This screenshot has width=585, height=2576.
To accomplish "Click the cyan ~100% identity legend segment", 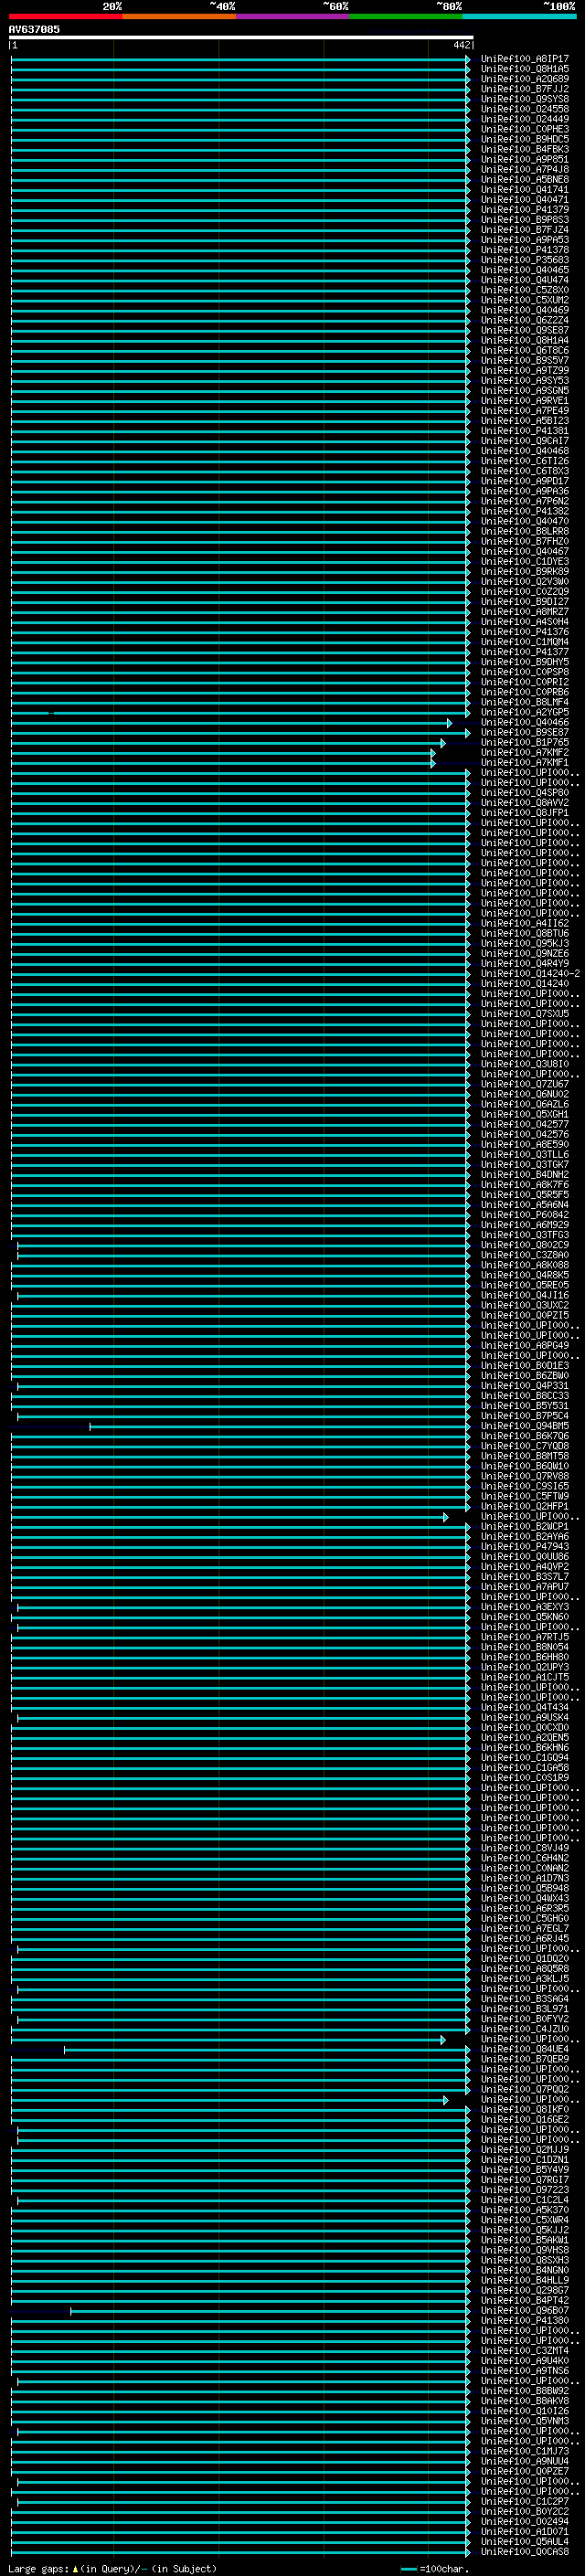I will point(519,16).
